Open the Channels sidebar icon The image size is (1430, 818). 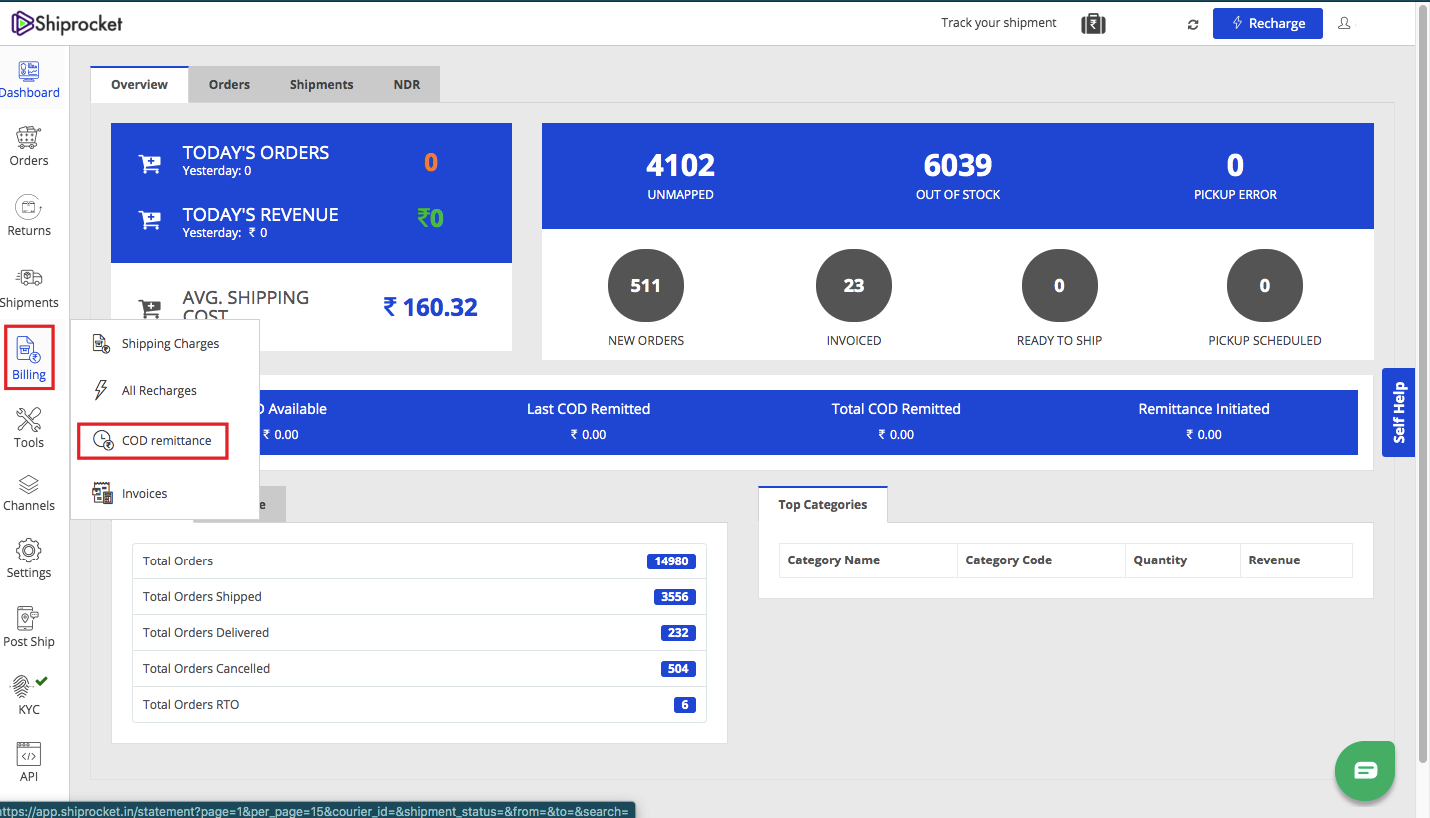tap(29, 493)
